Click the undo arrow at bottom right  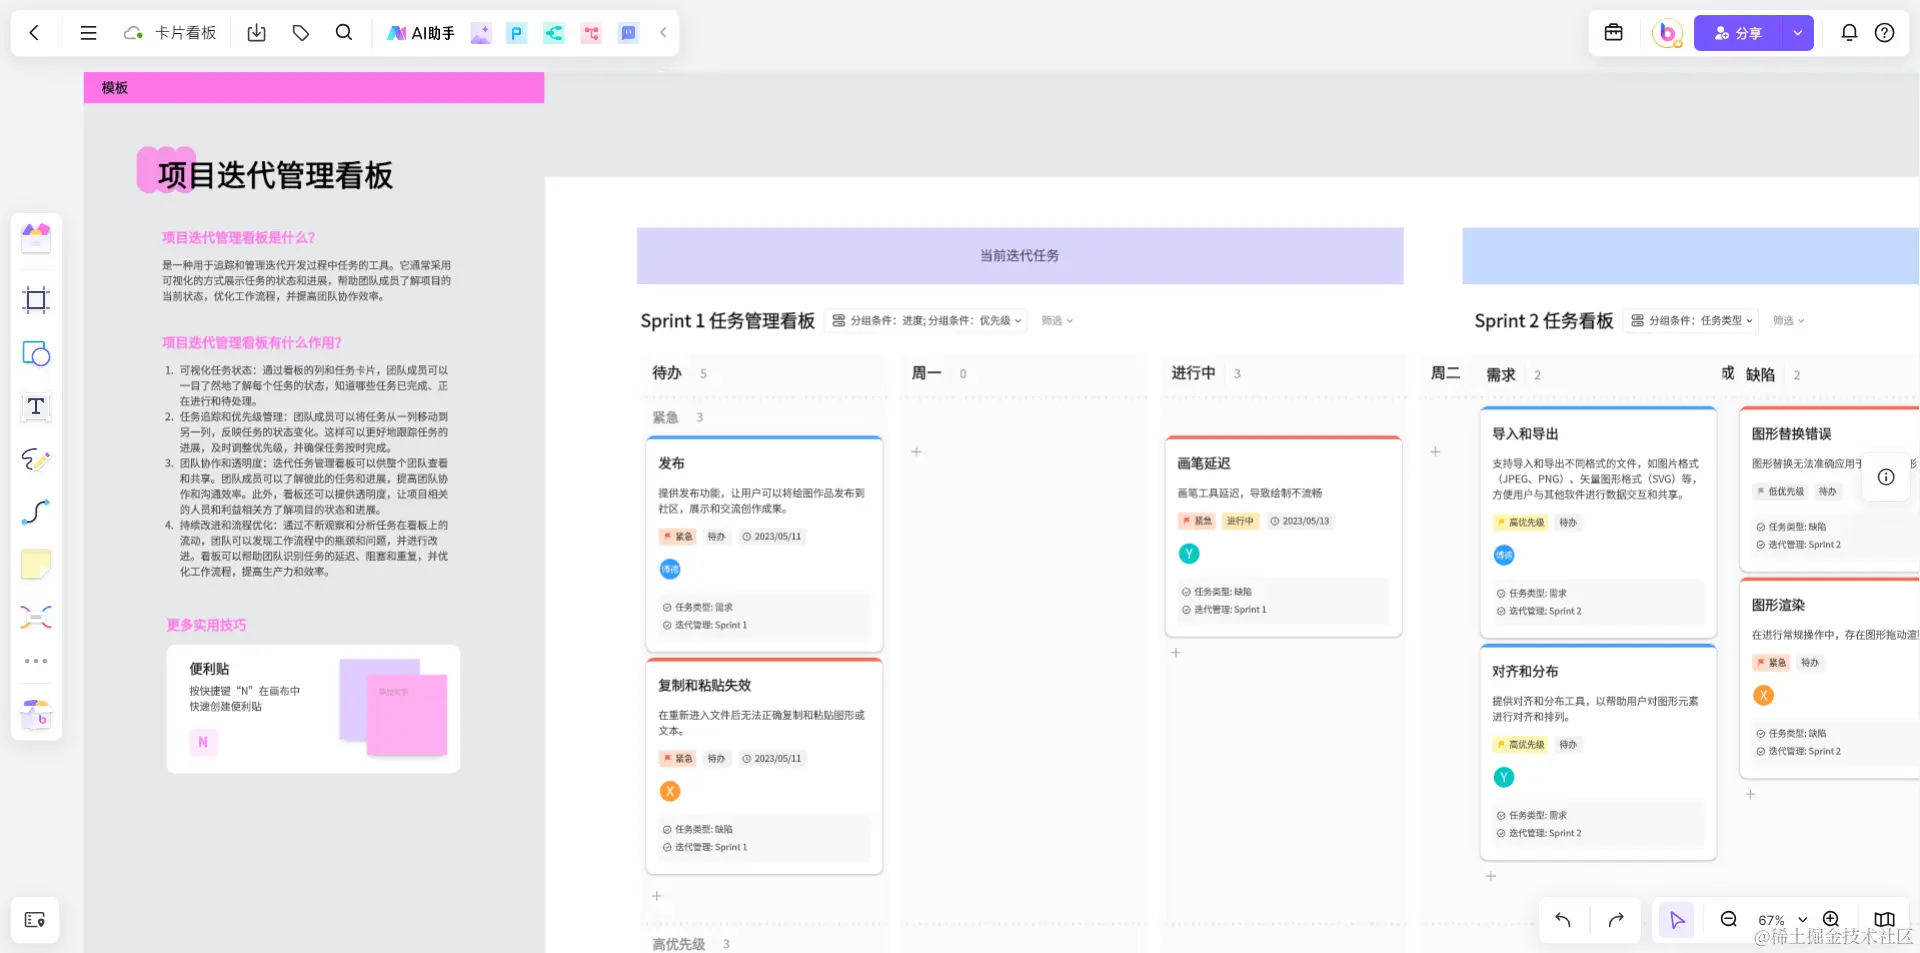(1562, 920)
